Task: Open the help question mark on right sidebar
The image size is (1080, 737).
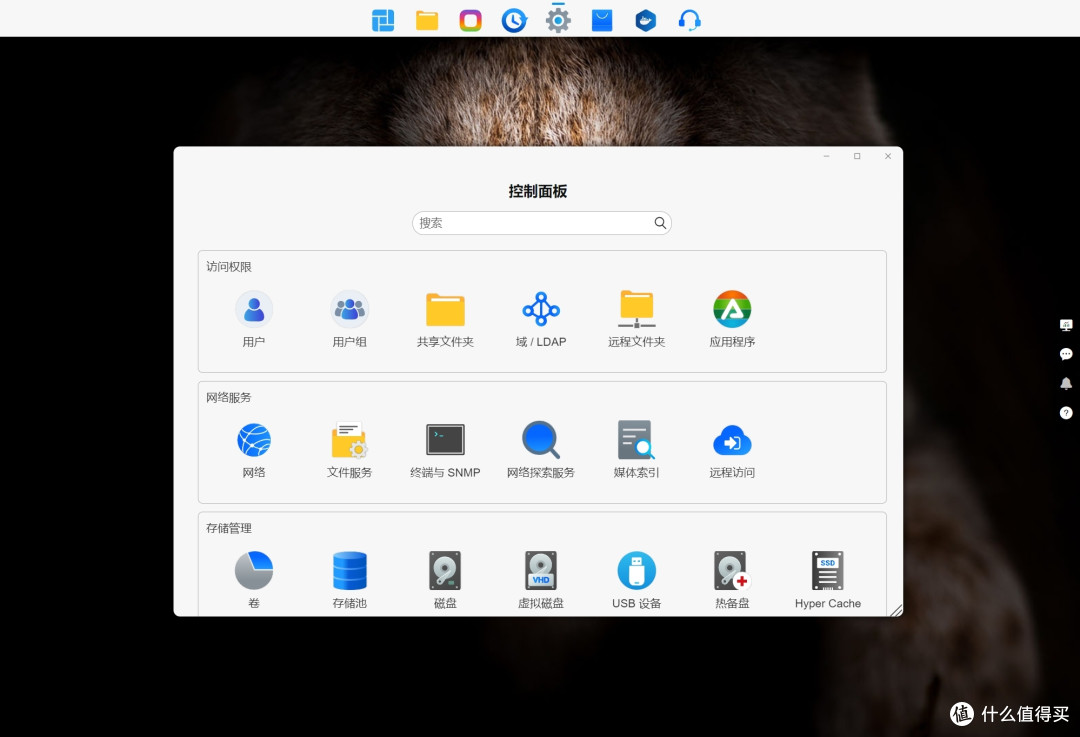Action: (x=1066, y=413)
